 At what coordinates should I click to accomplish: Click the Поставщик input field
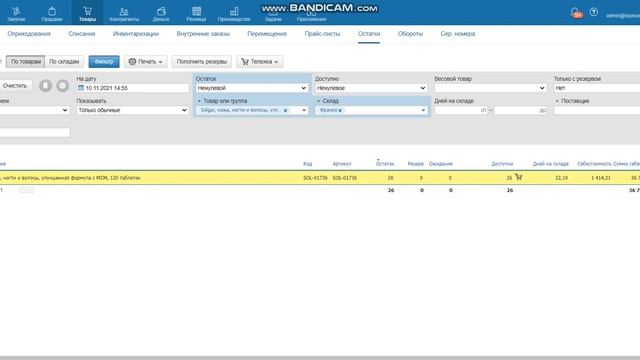597,110
